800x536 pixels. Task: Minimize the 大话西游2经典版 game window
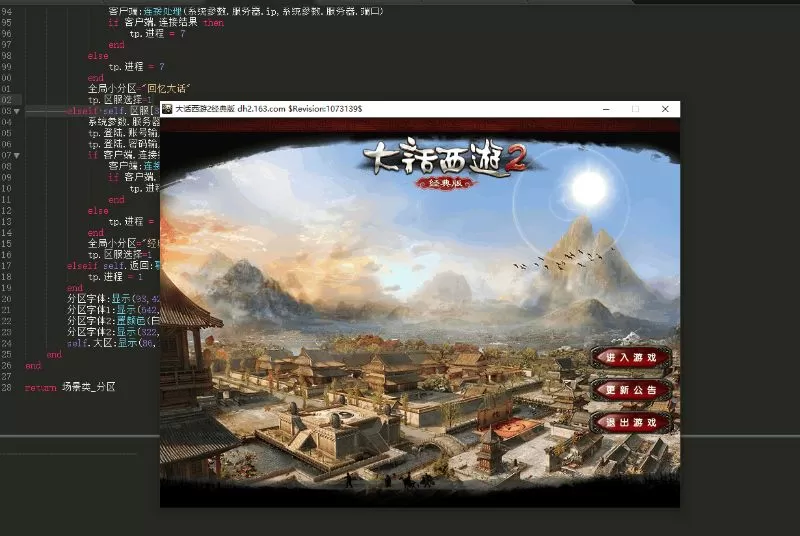coord(606,109)
